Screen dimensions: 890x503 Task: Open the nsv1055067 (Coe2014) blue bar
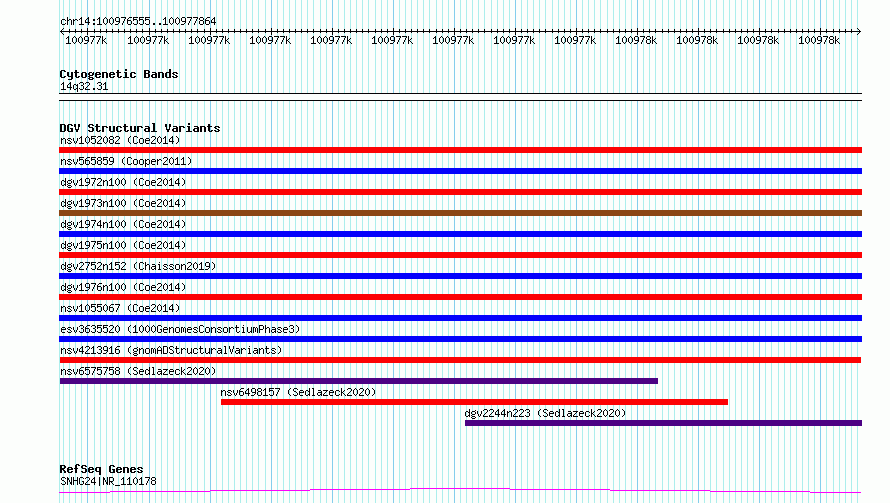[460, 318]
